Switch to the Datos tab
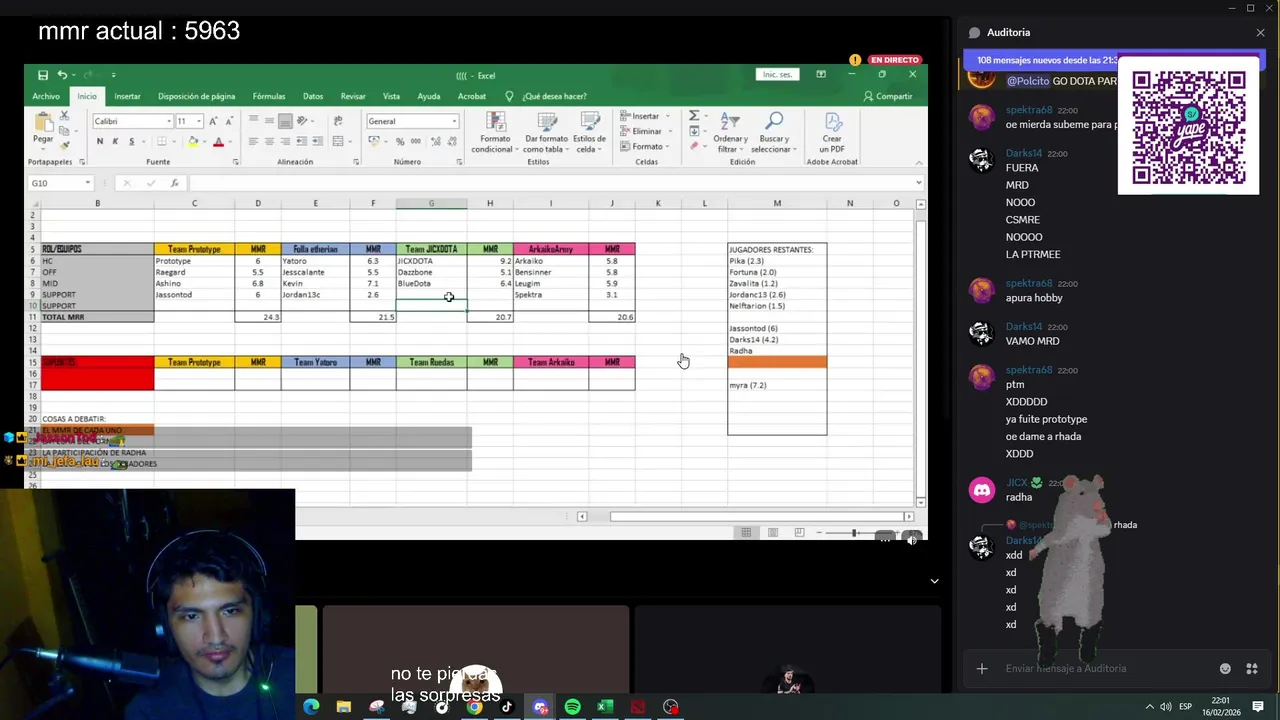This screenshot has width=1280, height=720. [313, 96]
